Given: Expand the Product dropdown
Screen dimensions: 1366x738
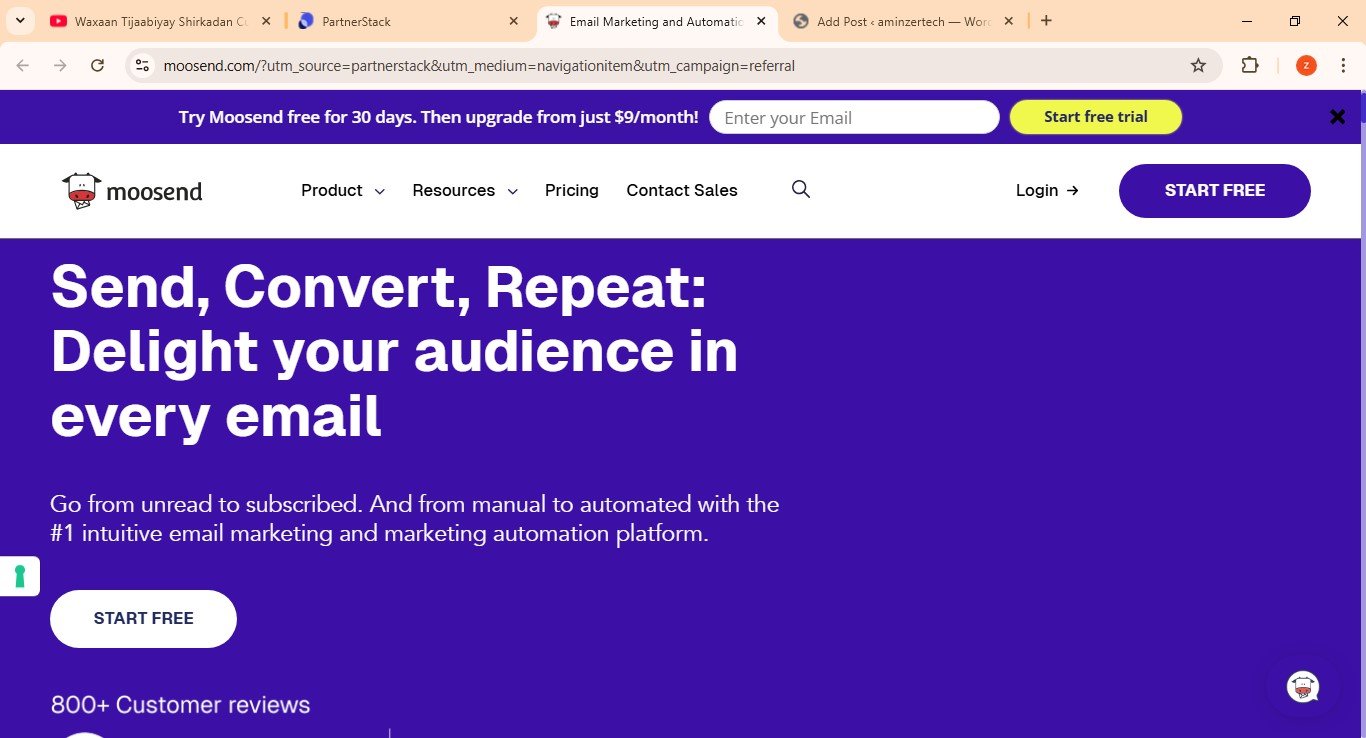Looking at the screenshot, I should click(x=342, y=190).
